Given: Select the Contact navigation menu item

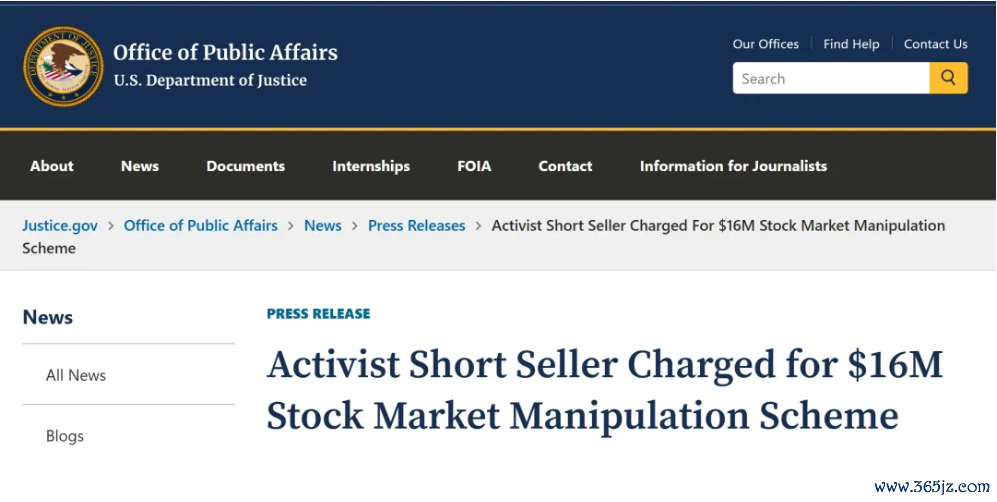Looking at the screenshot, I should (x=565, y=166).
